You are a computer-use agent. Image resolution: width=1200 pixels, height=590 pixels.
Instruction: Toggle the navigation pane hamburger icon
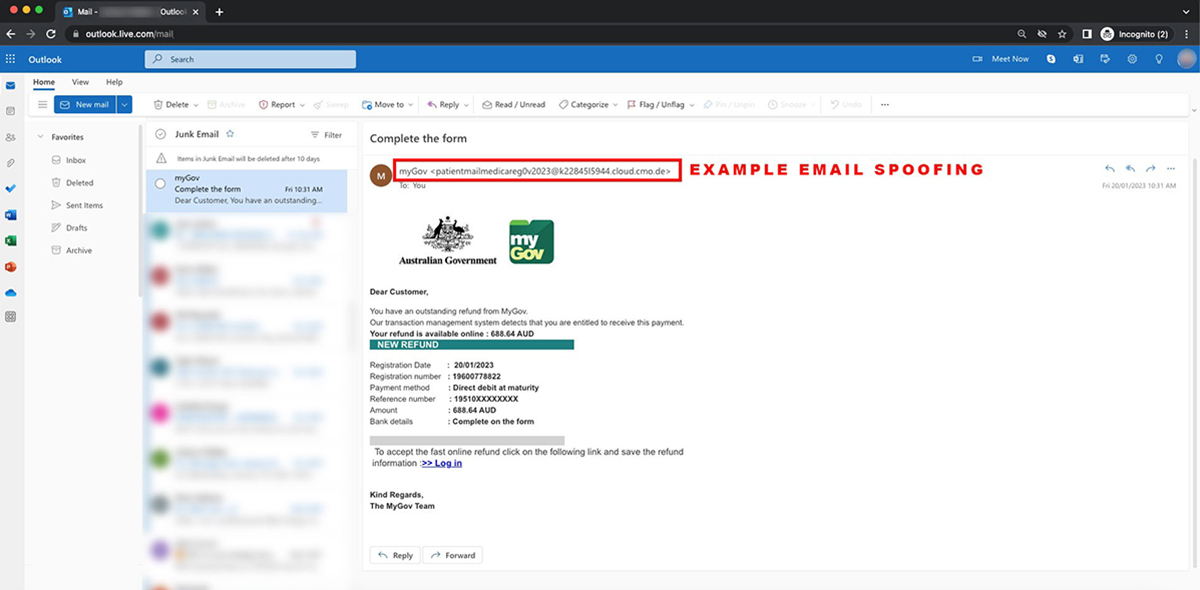[42, 104]
